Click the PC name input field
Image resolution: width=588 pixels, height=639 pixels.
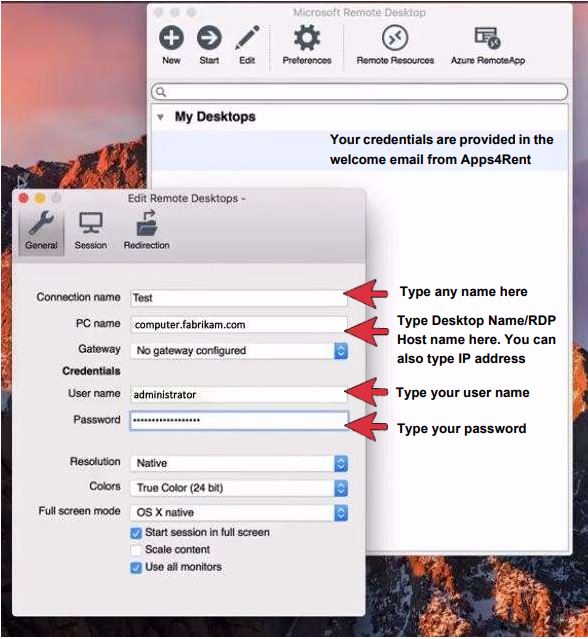(239, 325)
